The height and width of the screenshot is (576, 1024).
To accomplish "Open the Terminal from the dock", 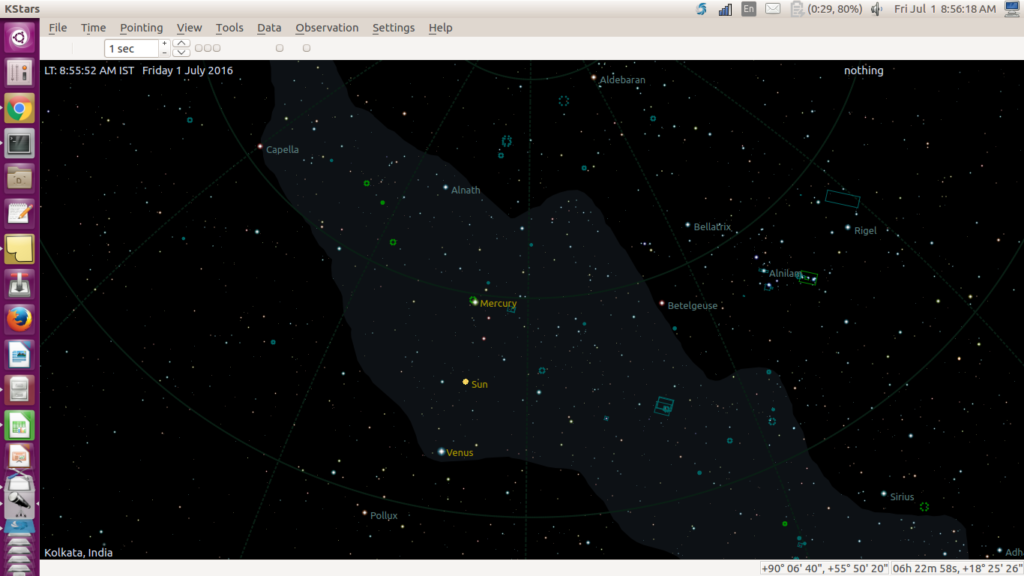I will pos(19,144).
